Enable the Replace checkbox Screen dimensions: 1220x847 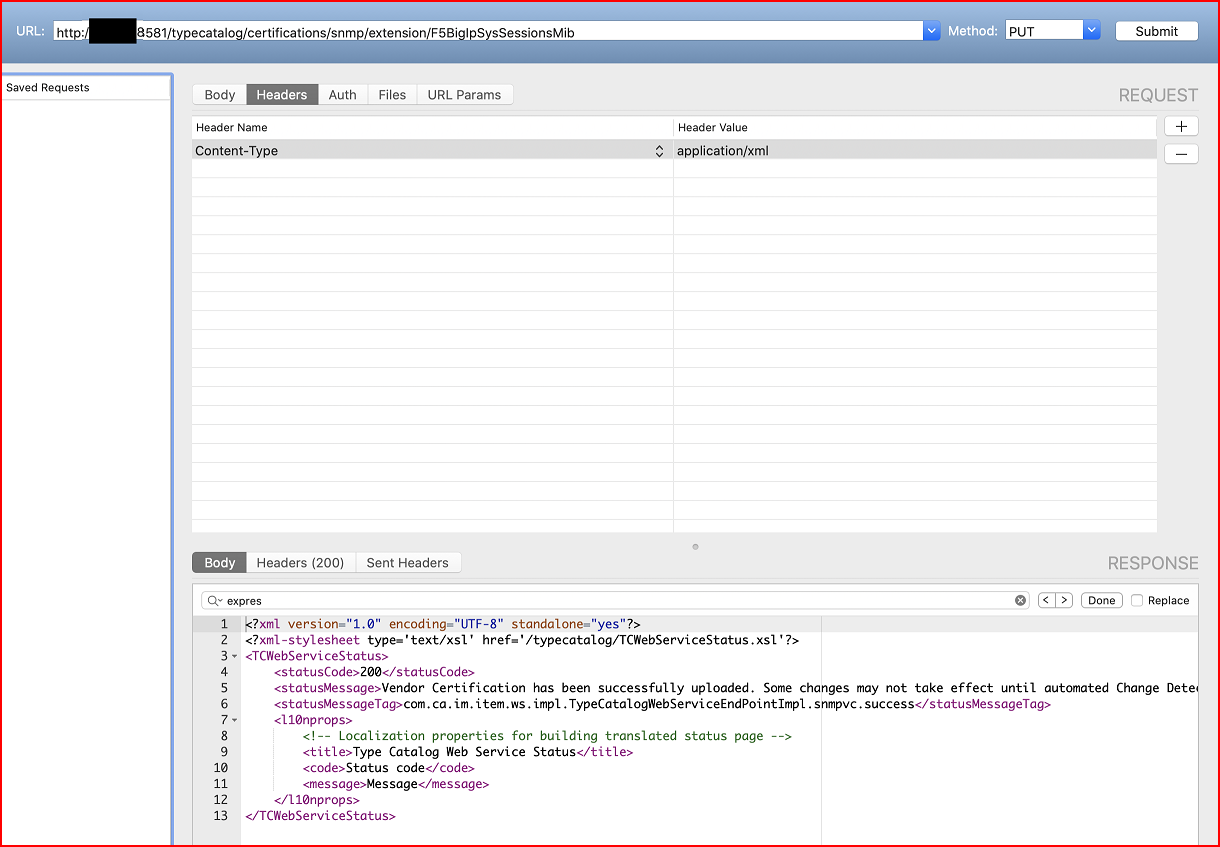click(1137, 601)
